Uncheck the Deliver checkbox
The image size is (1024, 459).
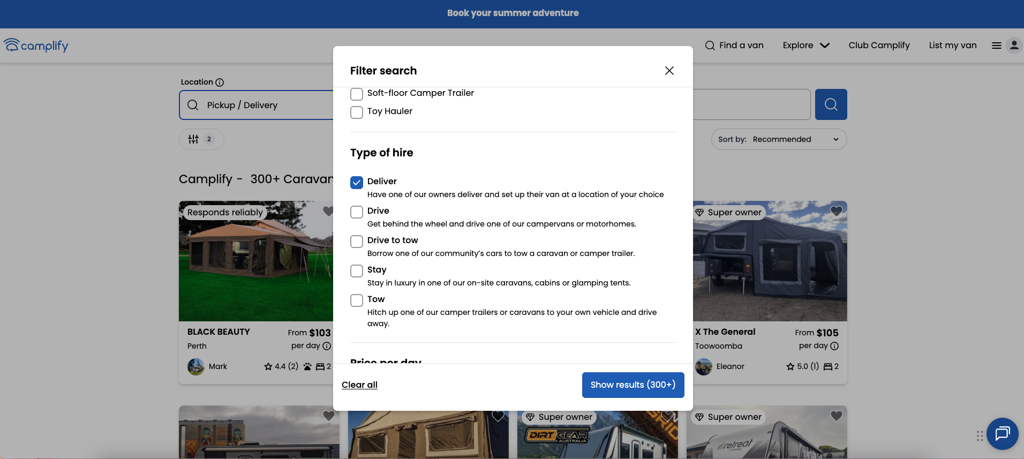point(356,182)
